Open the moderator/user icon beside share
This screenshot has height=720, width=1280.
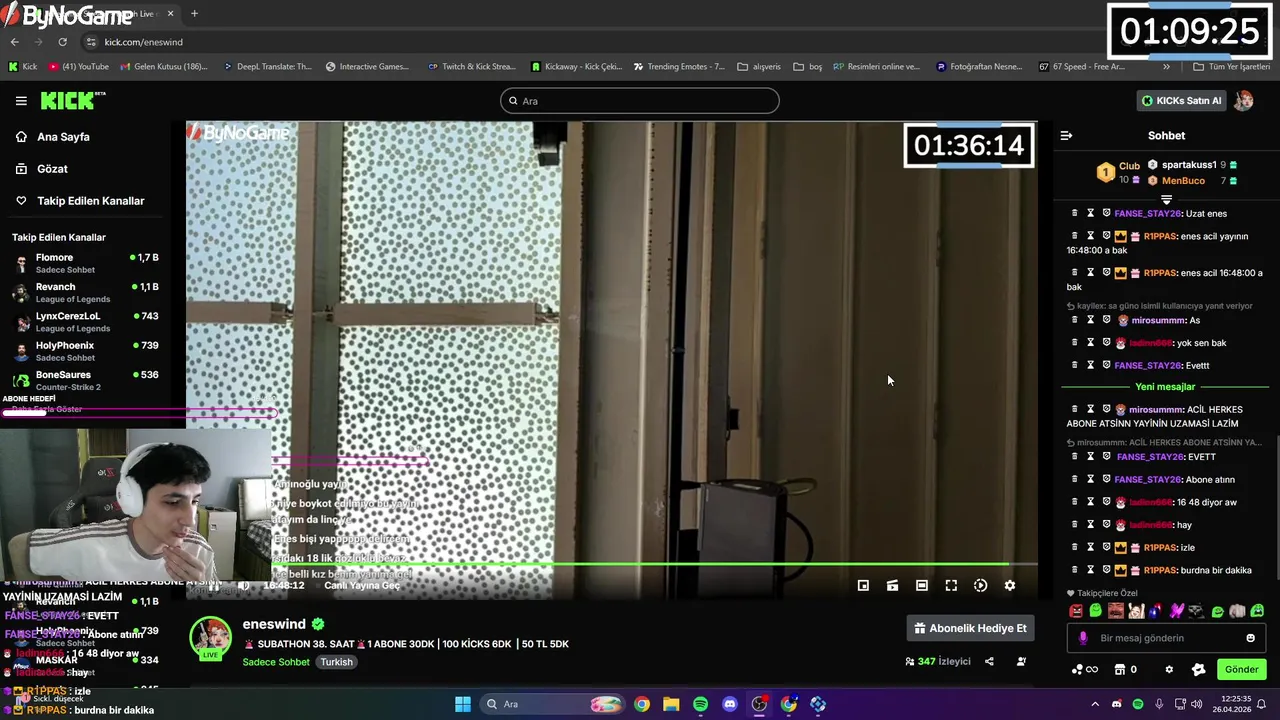[x=1021, y=661]
